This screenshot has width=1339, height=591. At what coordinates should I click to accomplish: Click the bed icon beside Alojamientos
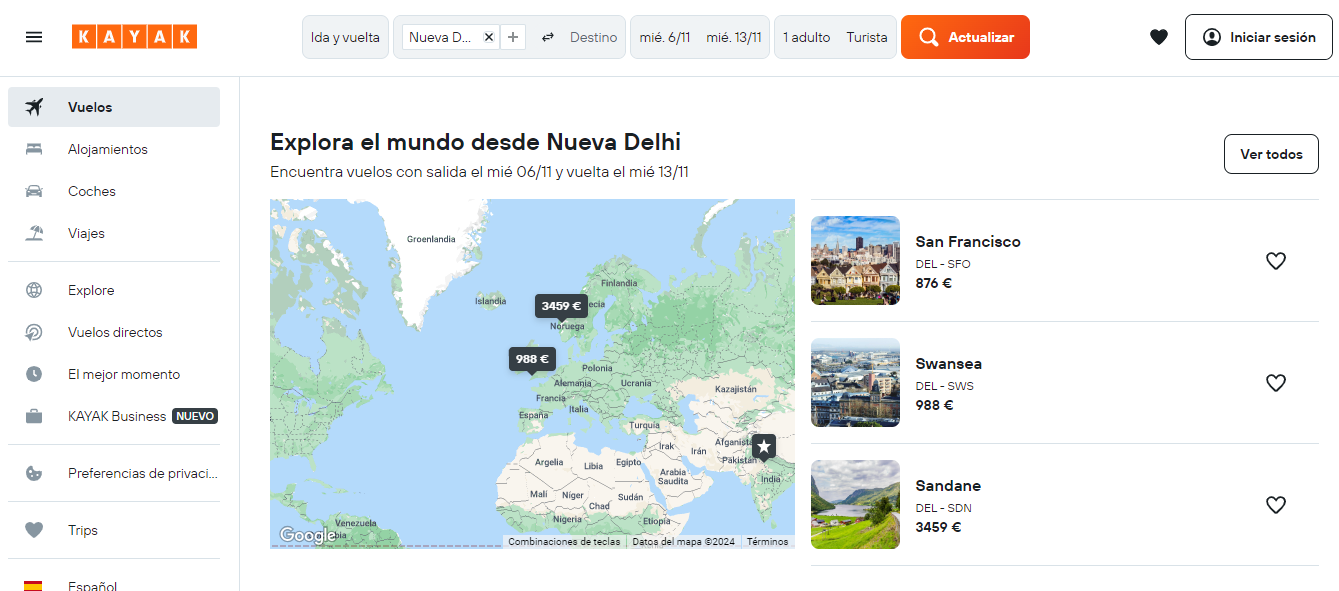[x=34, y=149]
